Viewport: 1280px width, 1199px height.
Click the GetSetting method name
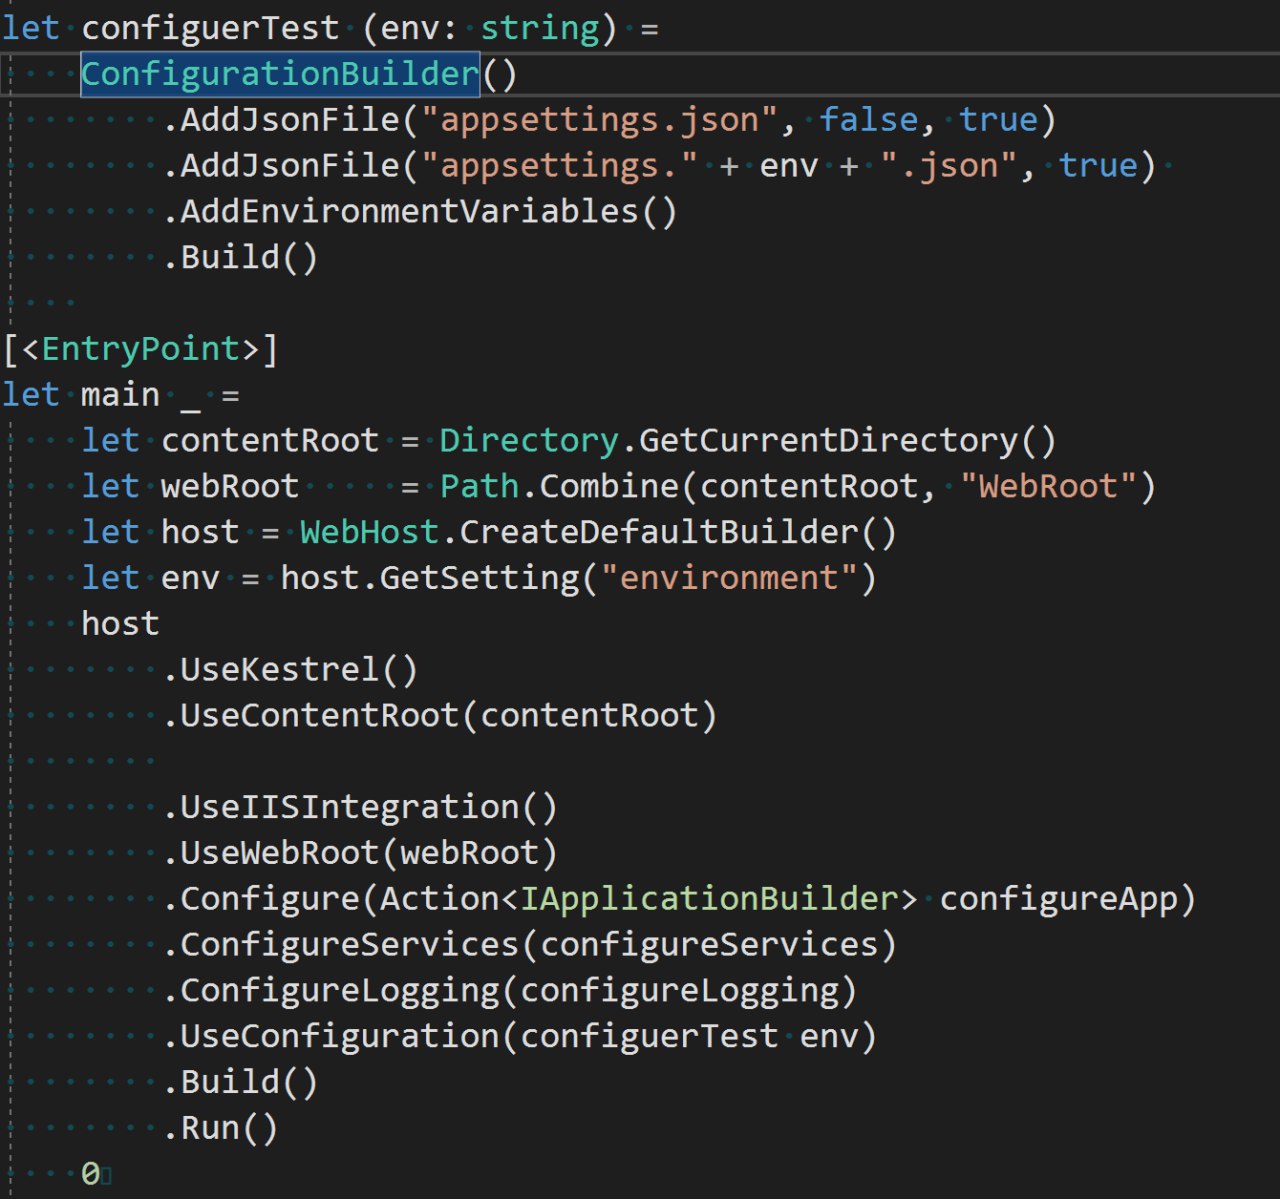(479, 579)
